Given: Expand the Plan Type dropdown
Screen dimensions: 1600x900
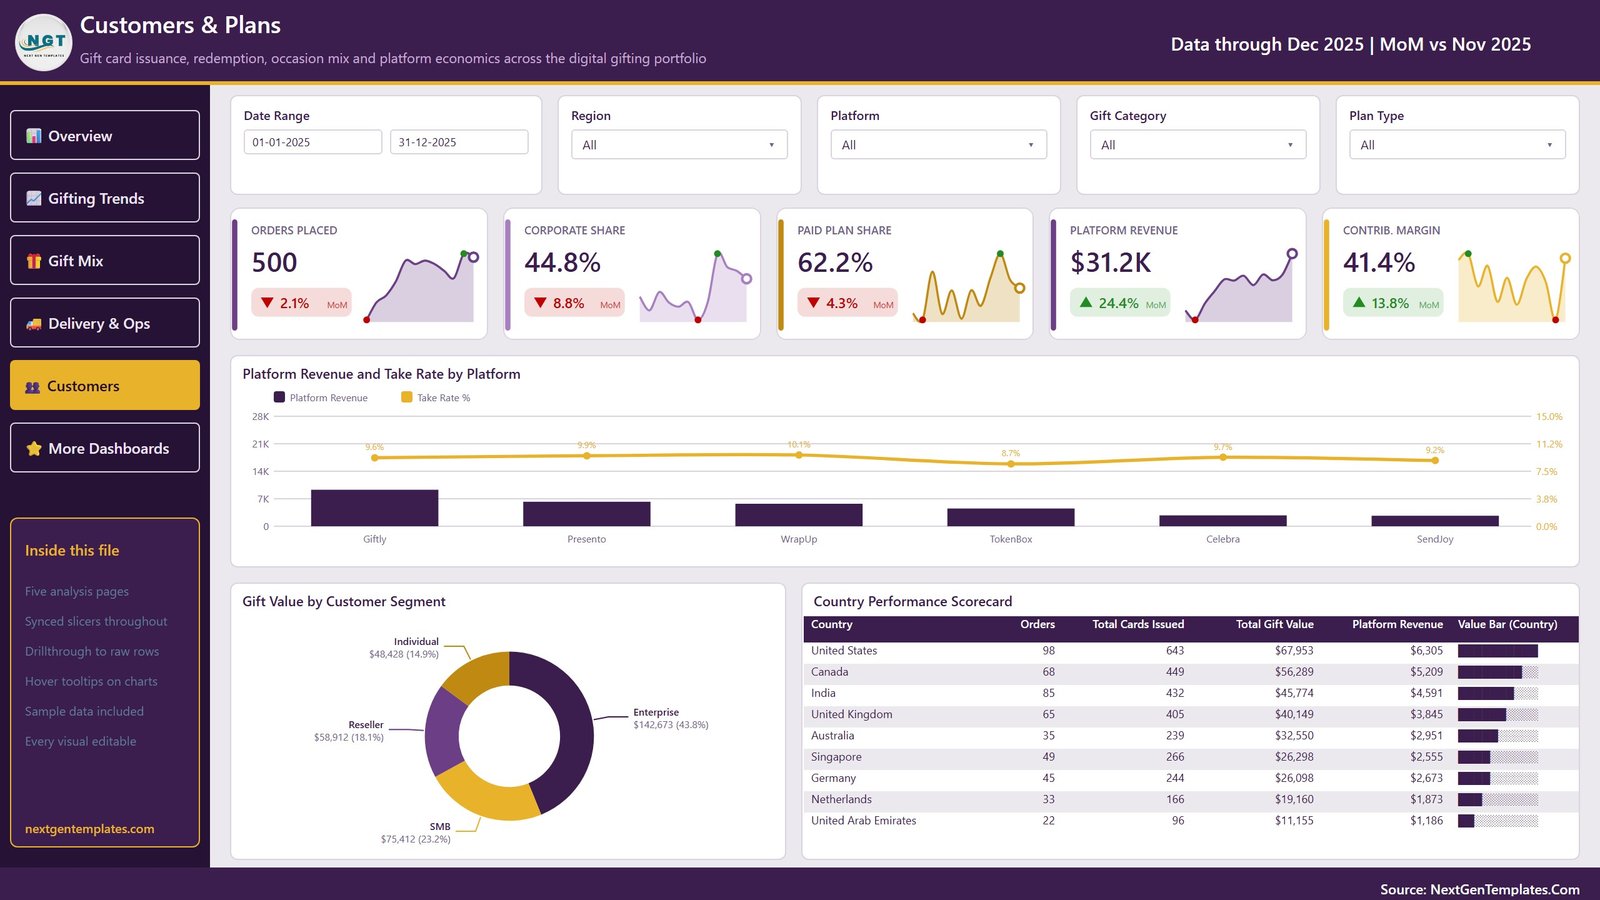Looking at the screenshot, I should coord(1457,145).
